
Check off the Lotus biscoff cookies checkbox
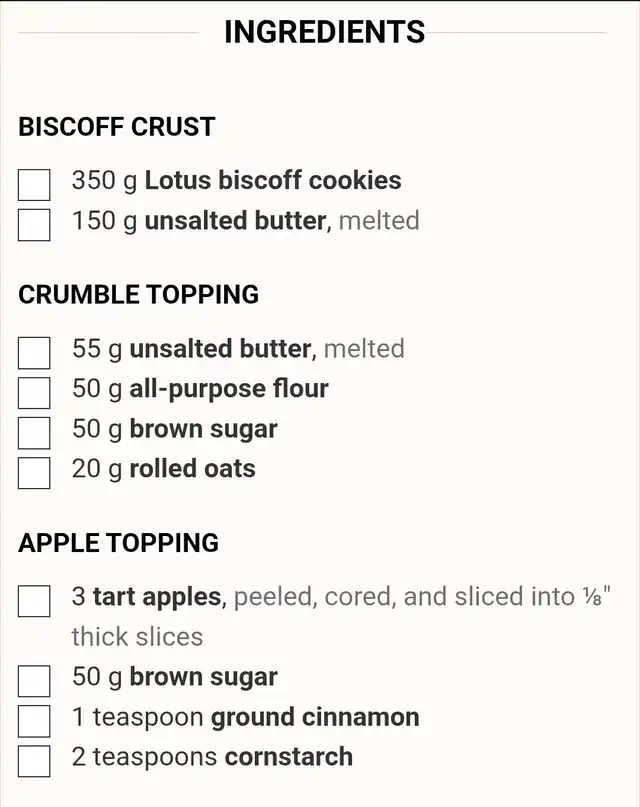34,185
